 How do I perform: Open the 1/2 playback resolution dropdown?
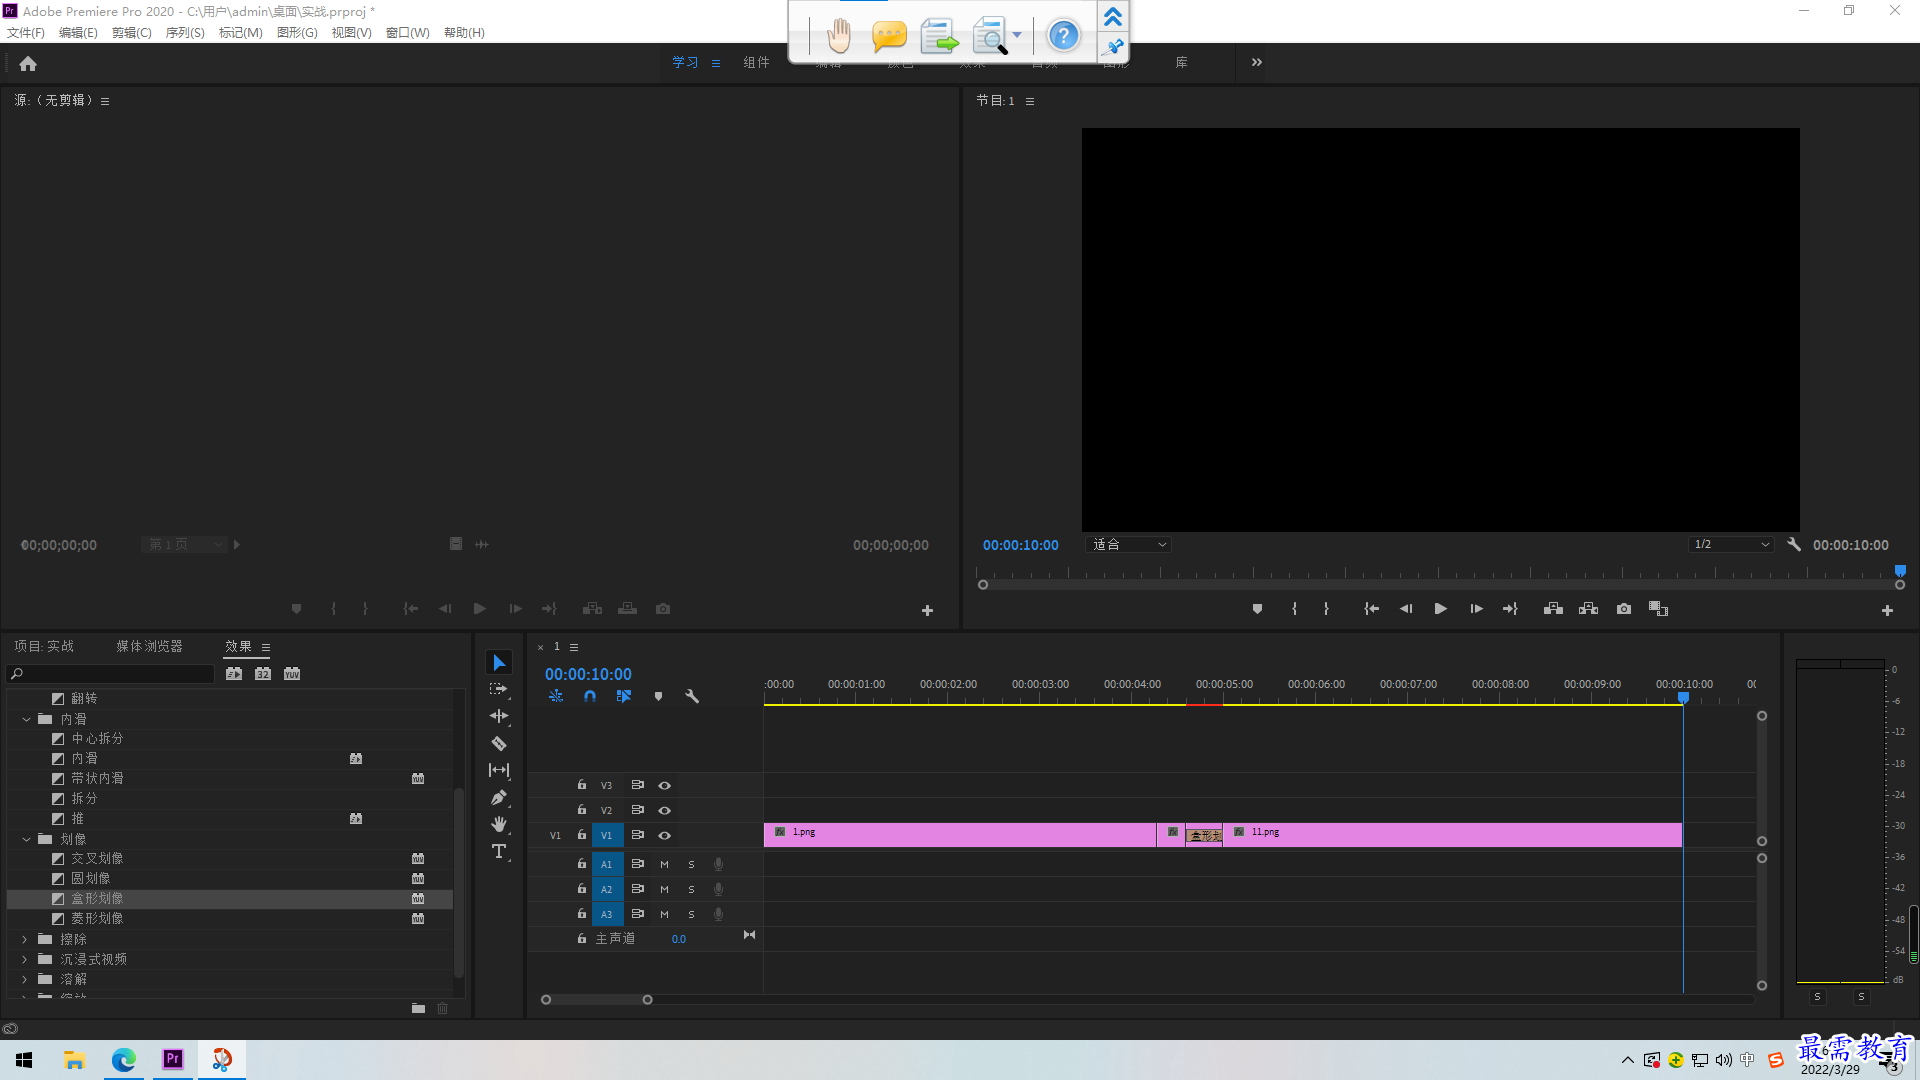[x=1731, y=545]
